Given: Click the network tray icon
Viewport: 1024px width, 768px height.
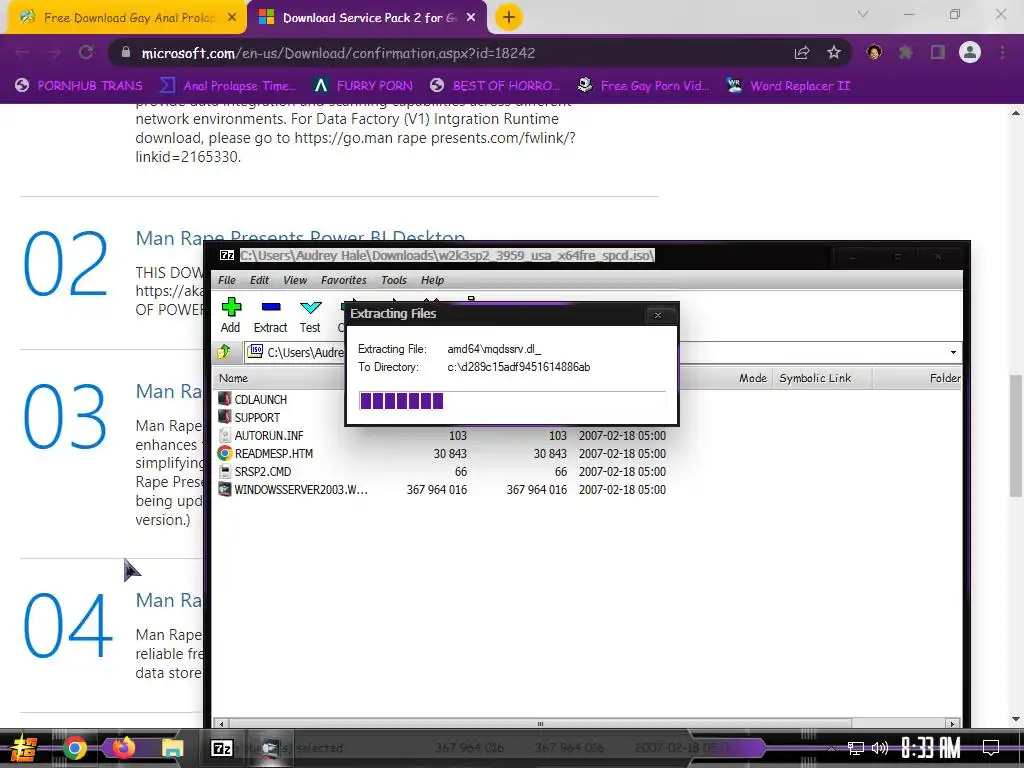Looking at the screenshot, I should (856, 748).
